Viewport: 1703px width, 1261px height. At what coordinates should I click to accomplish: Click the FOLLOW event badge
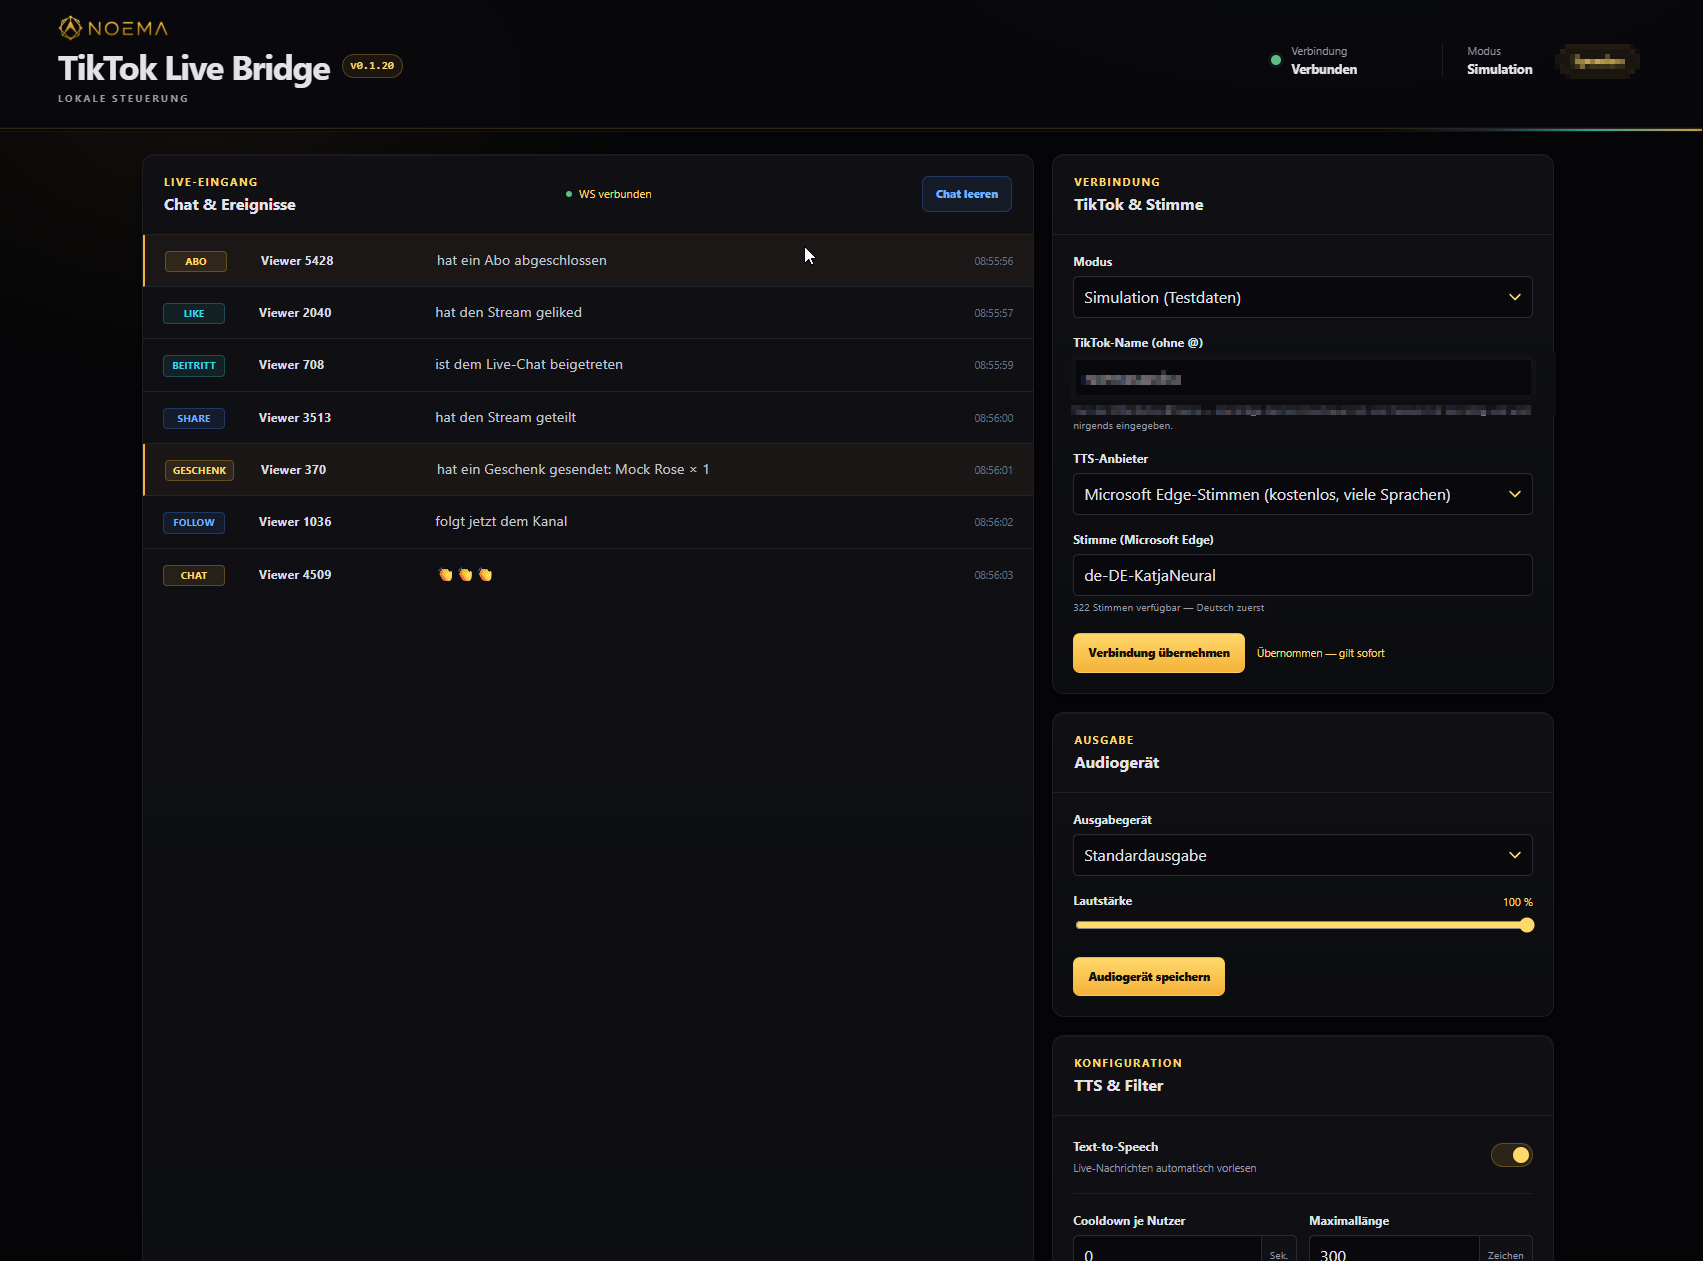194,522
